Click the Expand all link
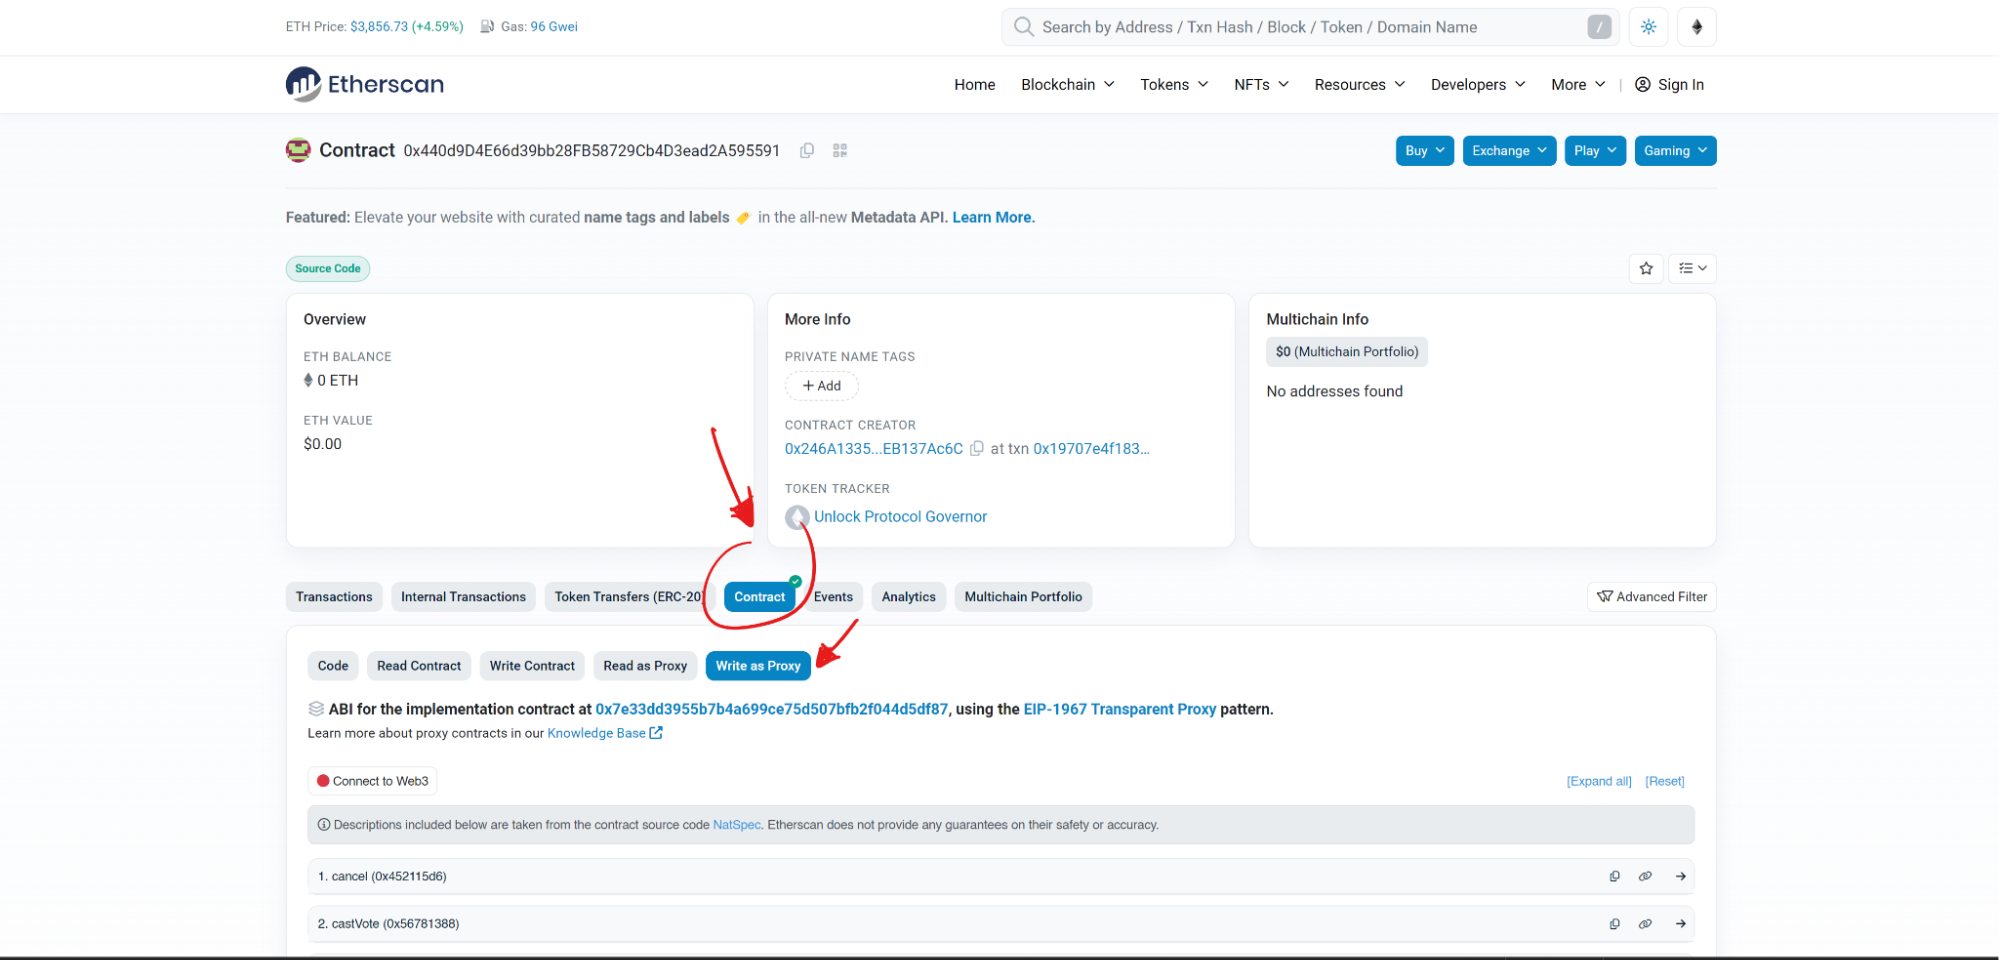 click(x=1599, y=781)
